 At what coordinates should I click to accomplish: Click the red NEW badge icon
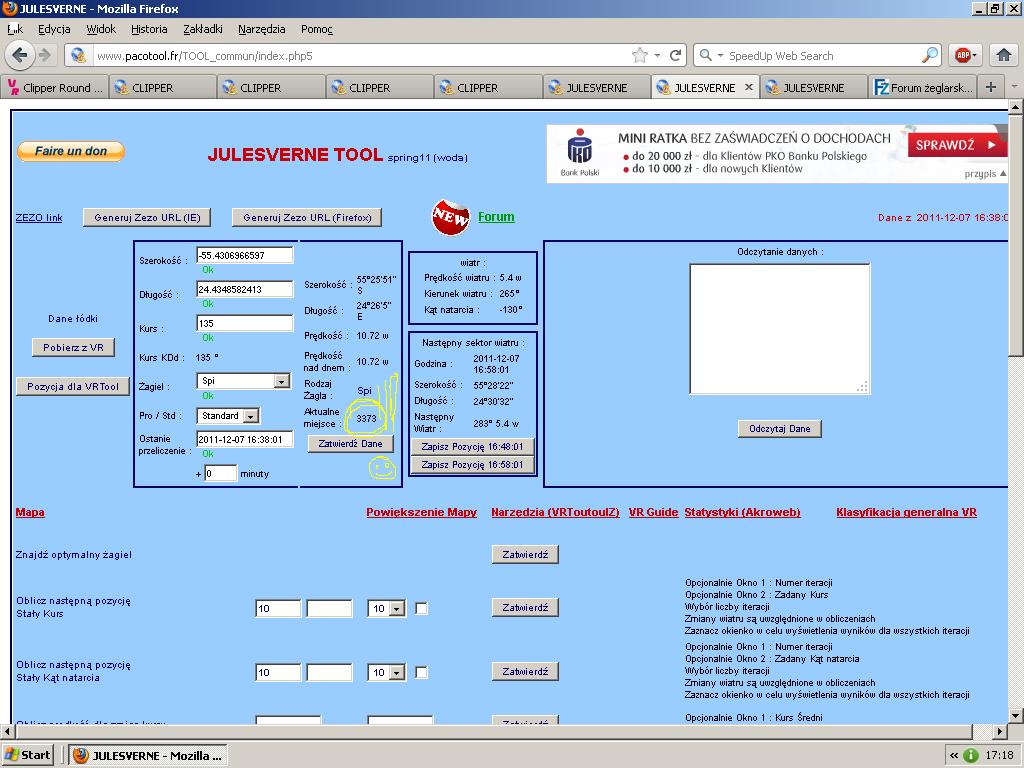(x=450, y=217)
